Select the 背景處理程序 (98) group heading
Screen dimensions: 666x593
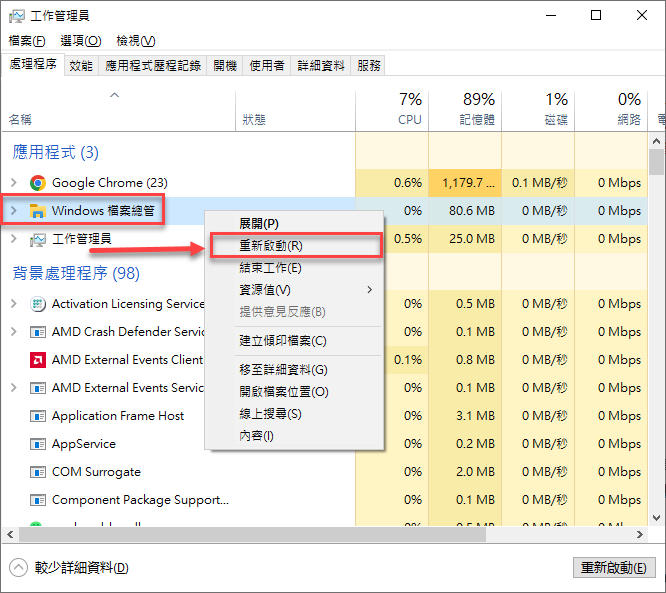tap(76, 273)
